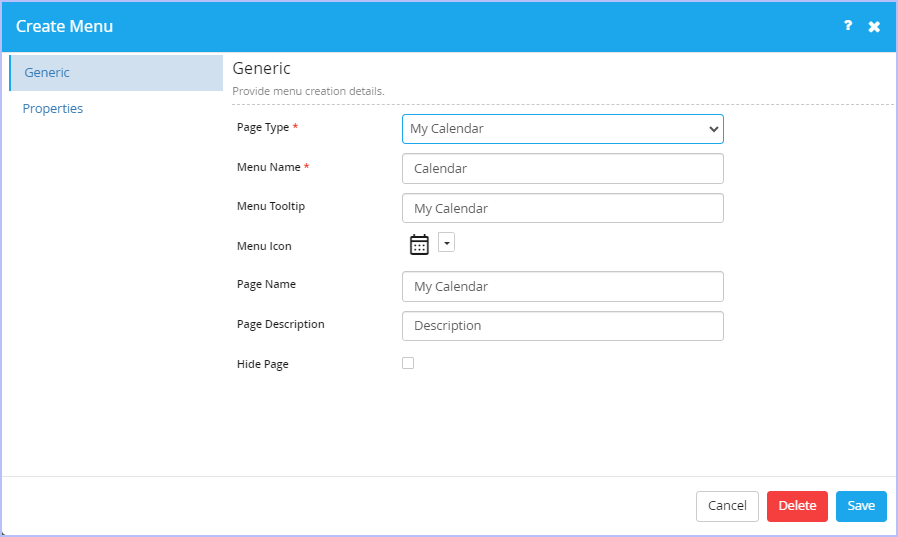Click Cancel button
The width and height of the screenshot is (898, 537).
click(727, 506)
